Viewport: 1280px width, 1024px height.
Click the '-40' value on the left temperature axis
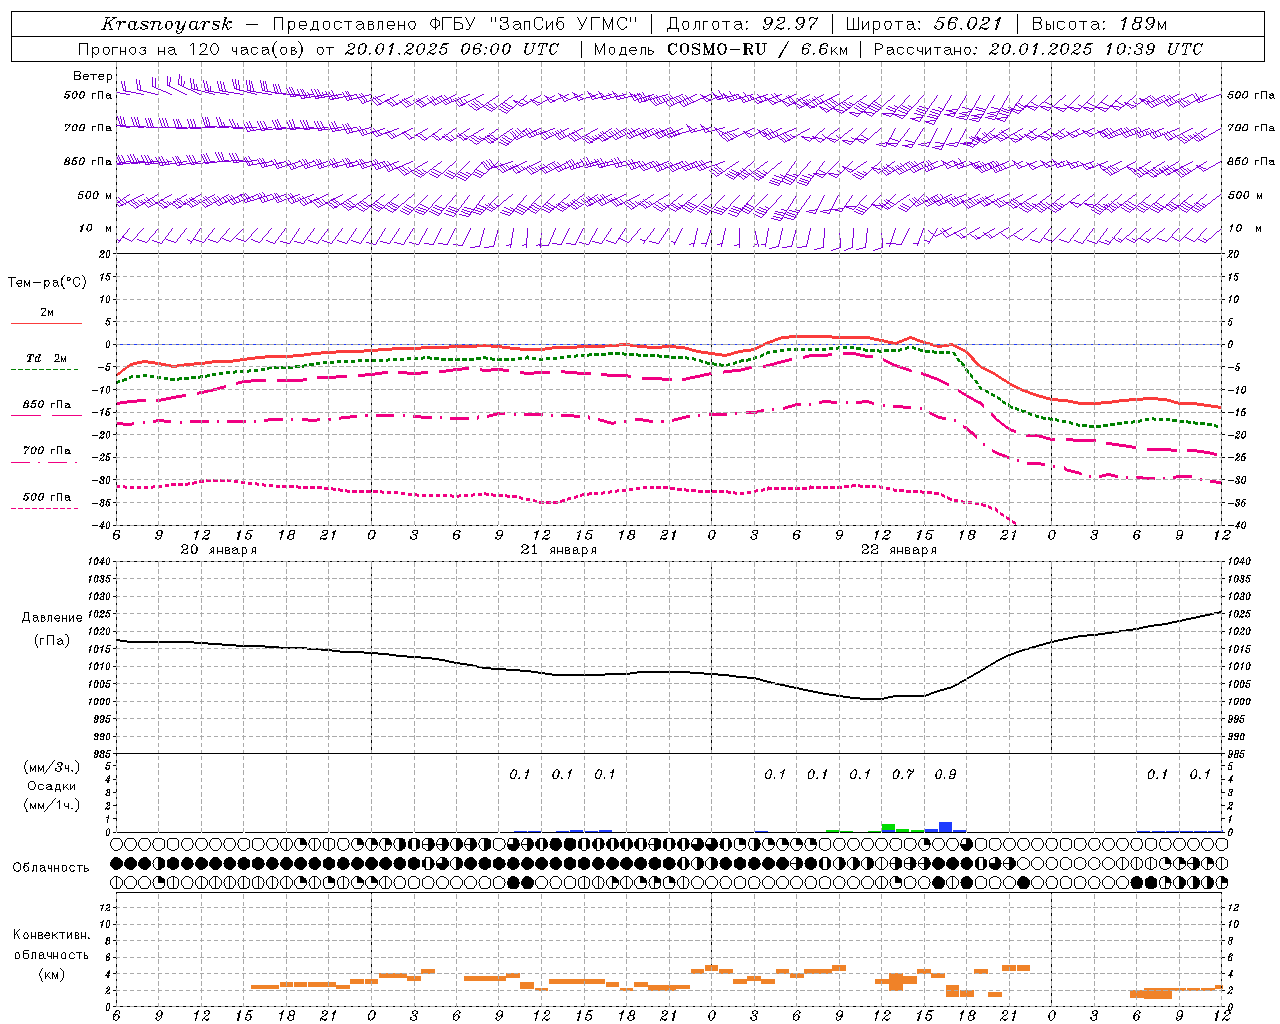(x=101, y=526)
